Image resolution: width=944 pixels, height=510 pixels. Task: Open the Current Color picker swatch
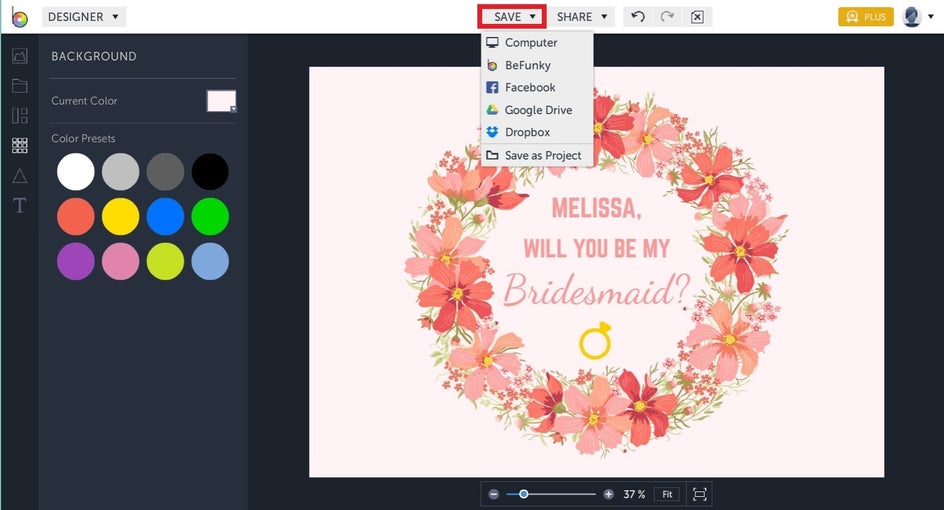tap(222, 101)
